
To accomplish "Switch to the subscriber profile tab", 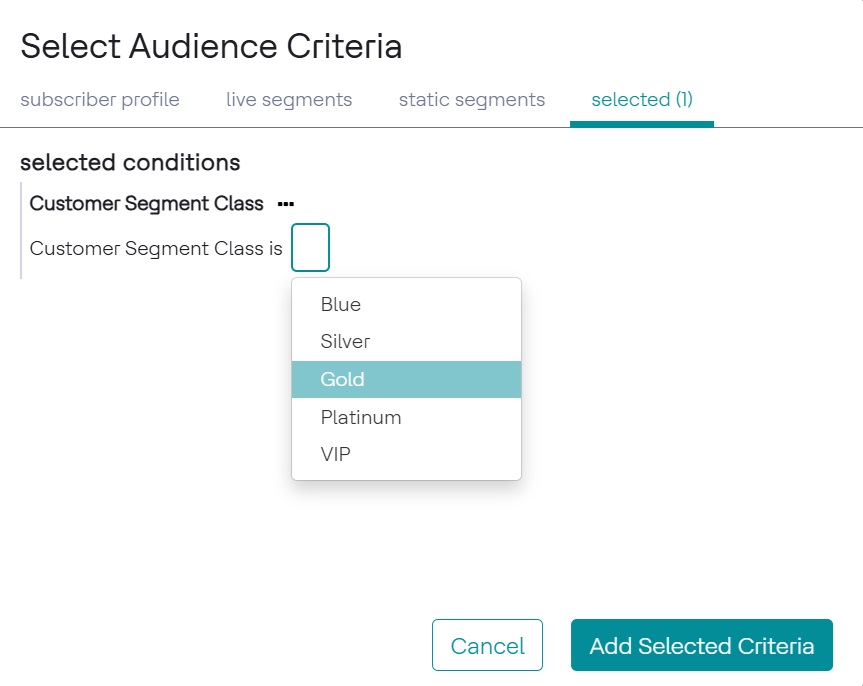I will (x=100, y=100).
